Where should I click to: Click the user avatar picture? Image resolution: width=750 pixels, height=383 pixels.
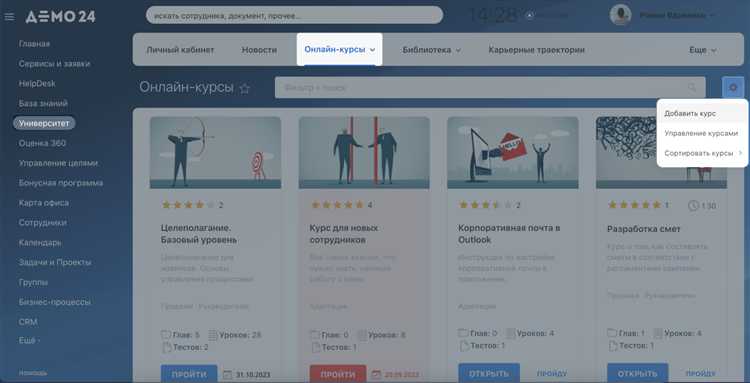click(x=620, y=15)
